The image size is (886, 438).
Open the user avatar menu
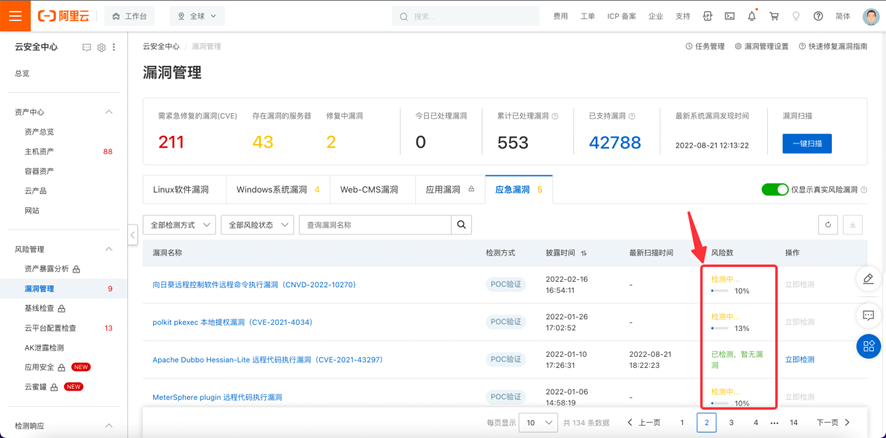coord(871,16)
